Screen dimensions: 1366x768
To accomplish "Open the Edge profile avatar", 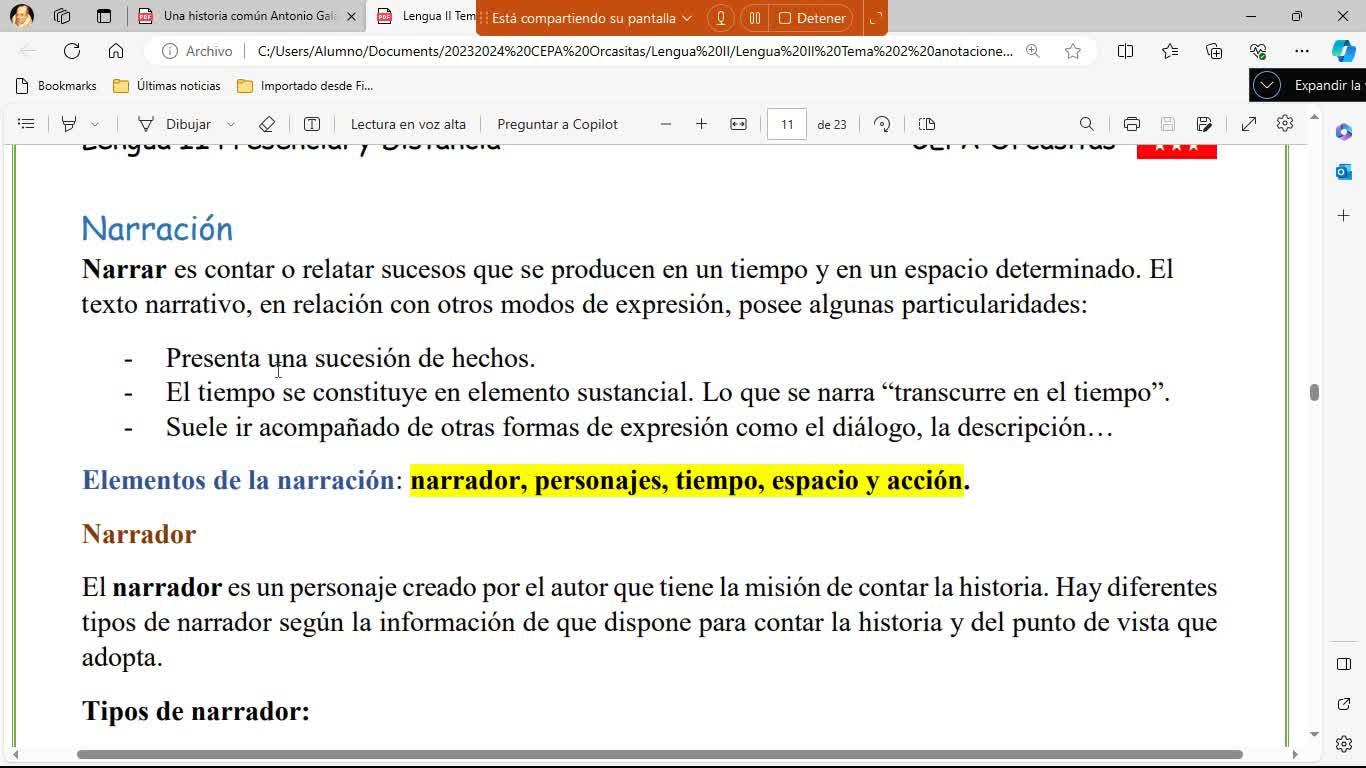I will click(22, 16).
